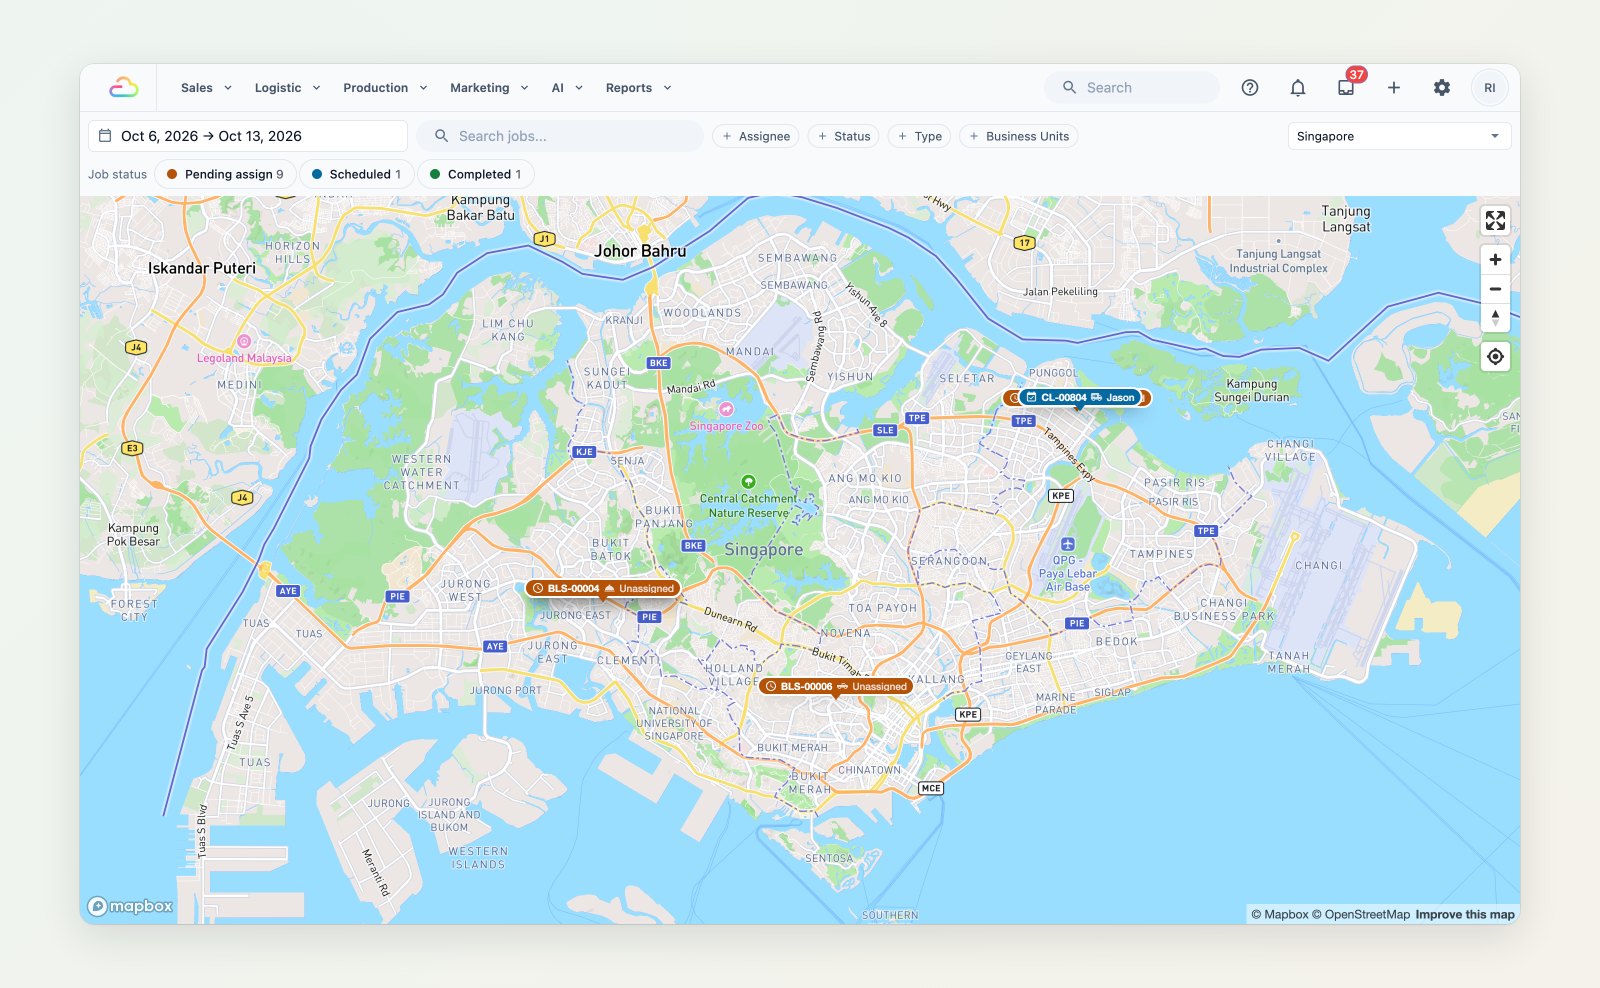Expand the Production menu
This screenshot has width=1600, height=988.
(x=385, y=88)
